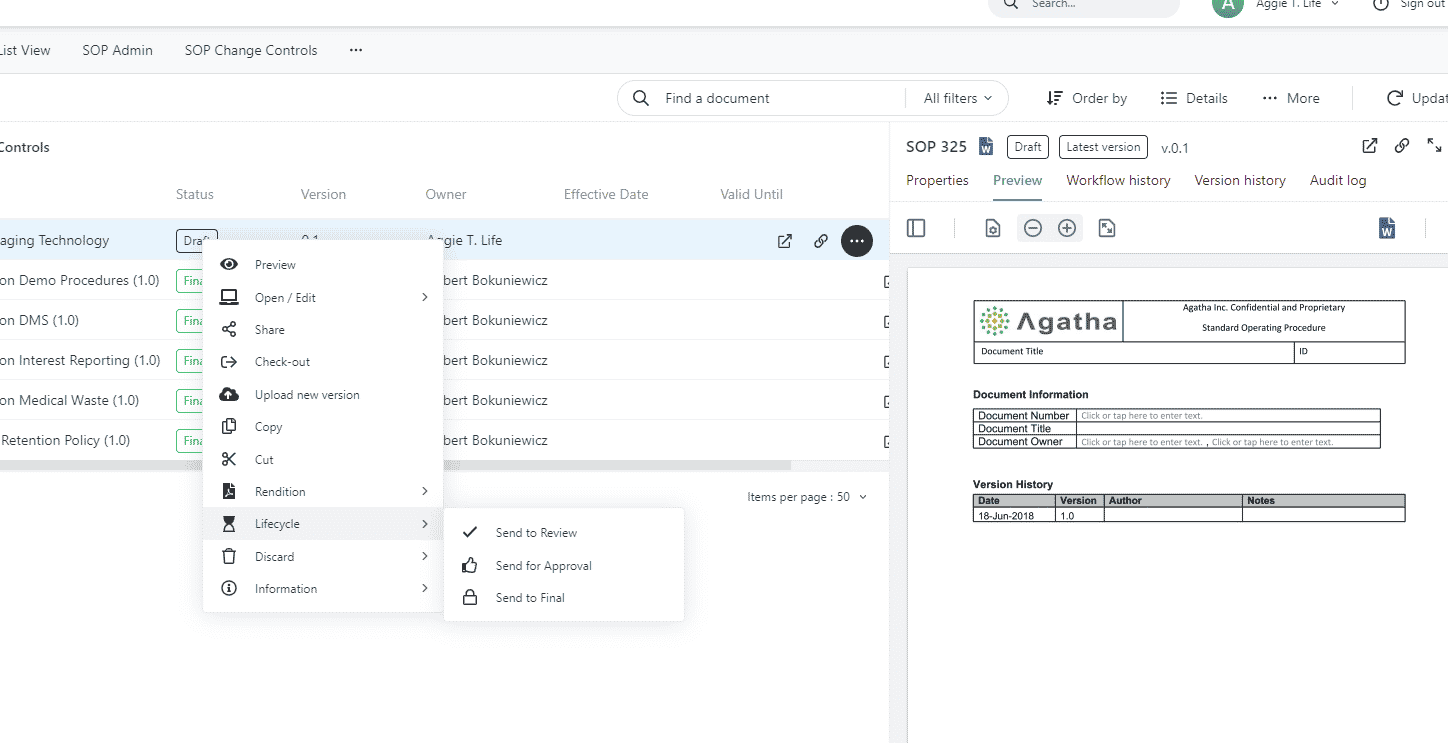Toggle the preview sidebar panel icon

coord(916,228)
